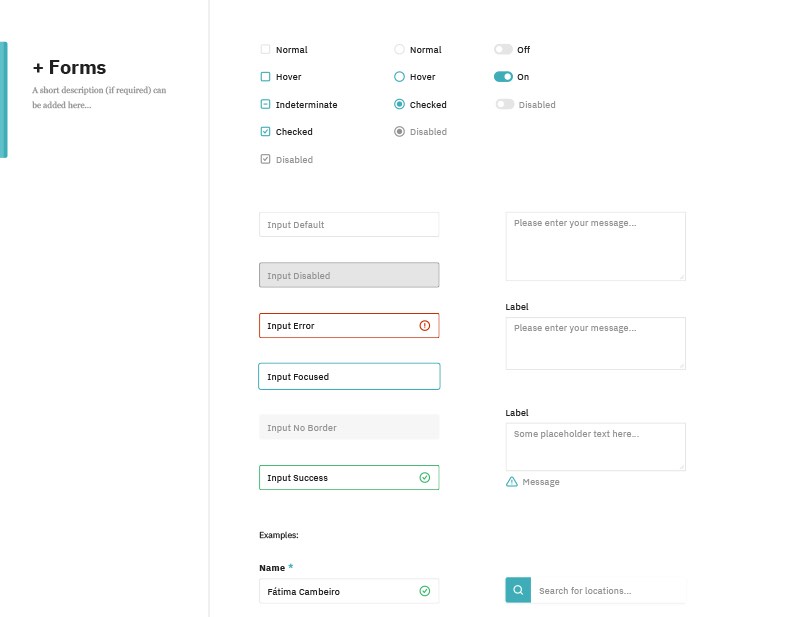Toggle the Indeterminate checkbox
The image size is (800, 617).
(x=265, y=105)
